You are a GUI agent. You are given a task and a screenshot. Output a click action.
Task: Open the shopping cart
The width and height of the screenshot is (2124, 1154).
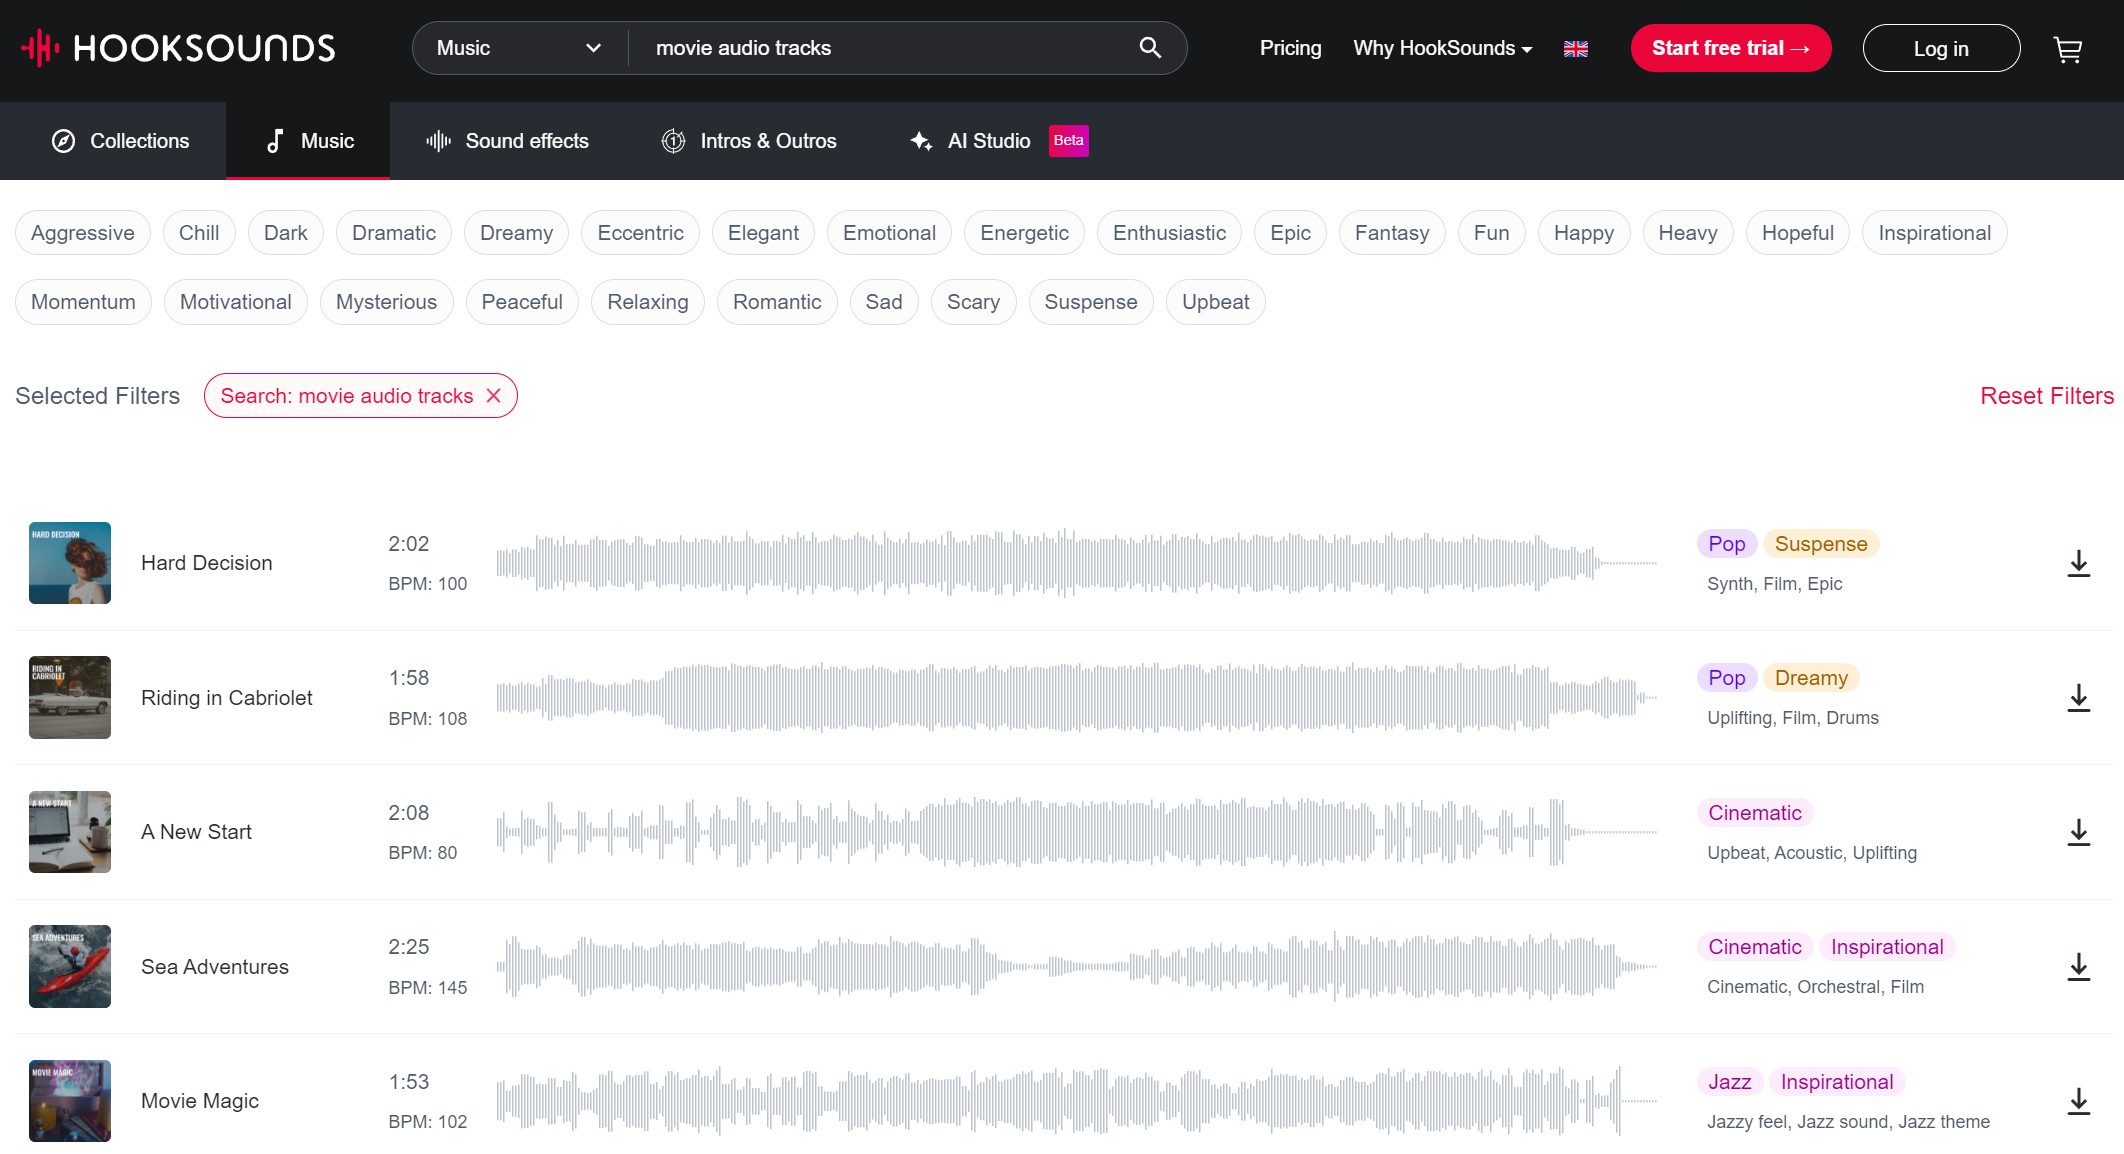(2067, 49)
